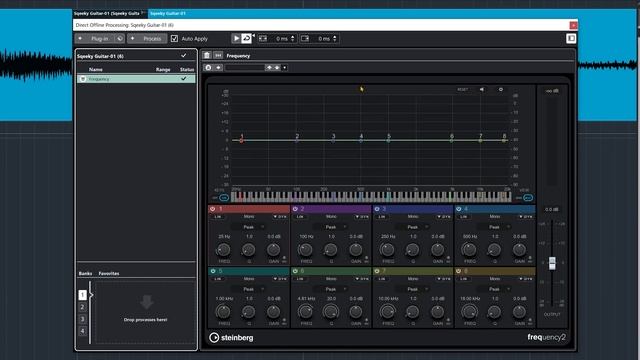
Task: Open the Favorites tab
Action: tap(109, 273)
